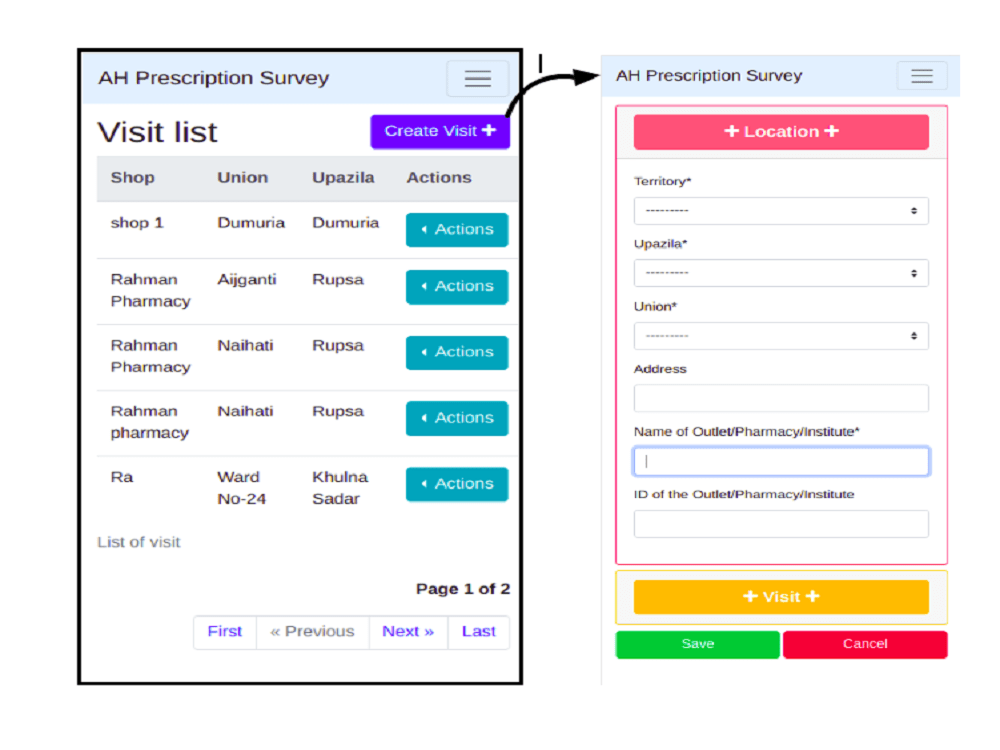Click the Create Visit plus button
The height and width of the screenshot is (750, 1000).
tap(440, 131)
